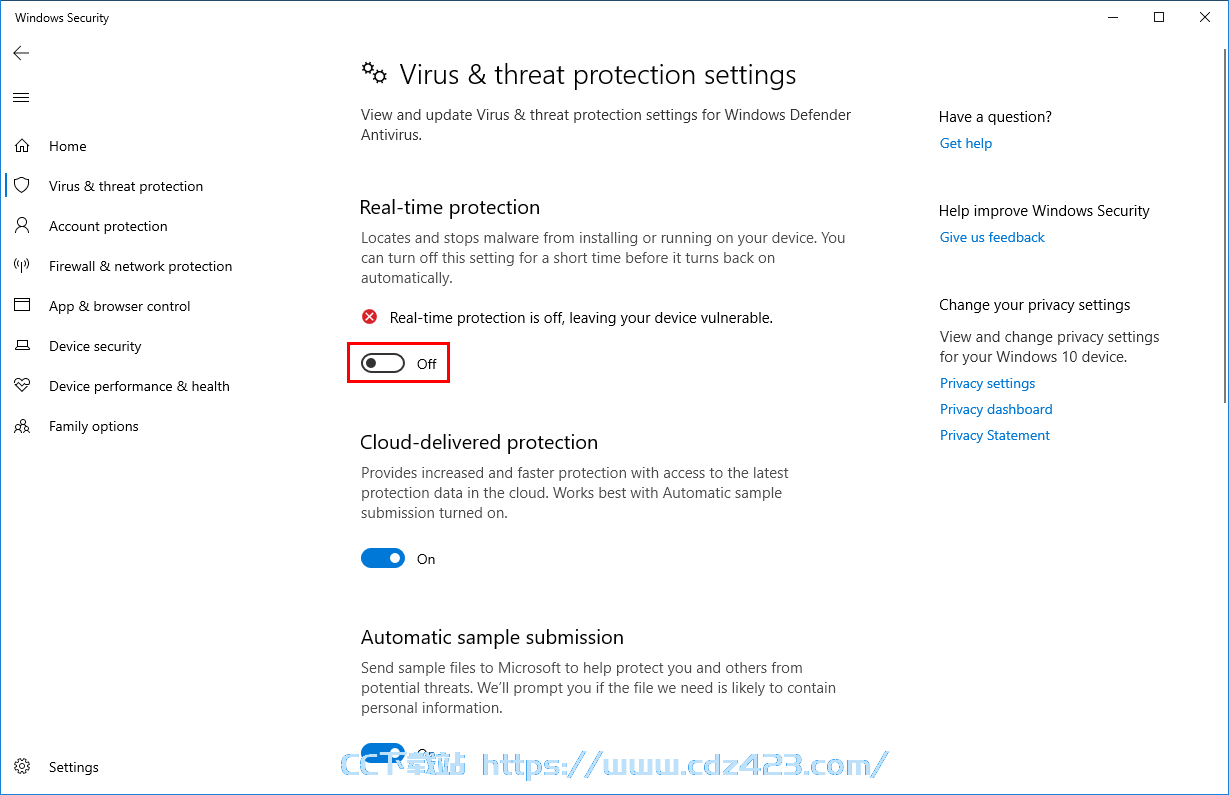Viewport: 1229px width, 795px height.
Task: Click the Account protection person icon
Action: click(22, 226)
